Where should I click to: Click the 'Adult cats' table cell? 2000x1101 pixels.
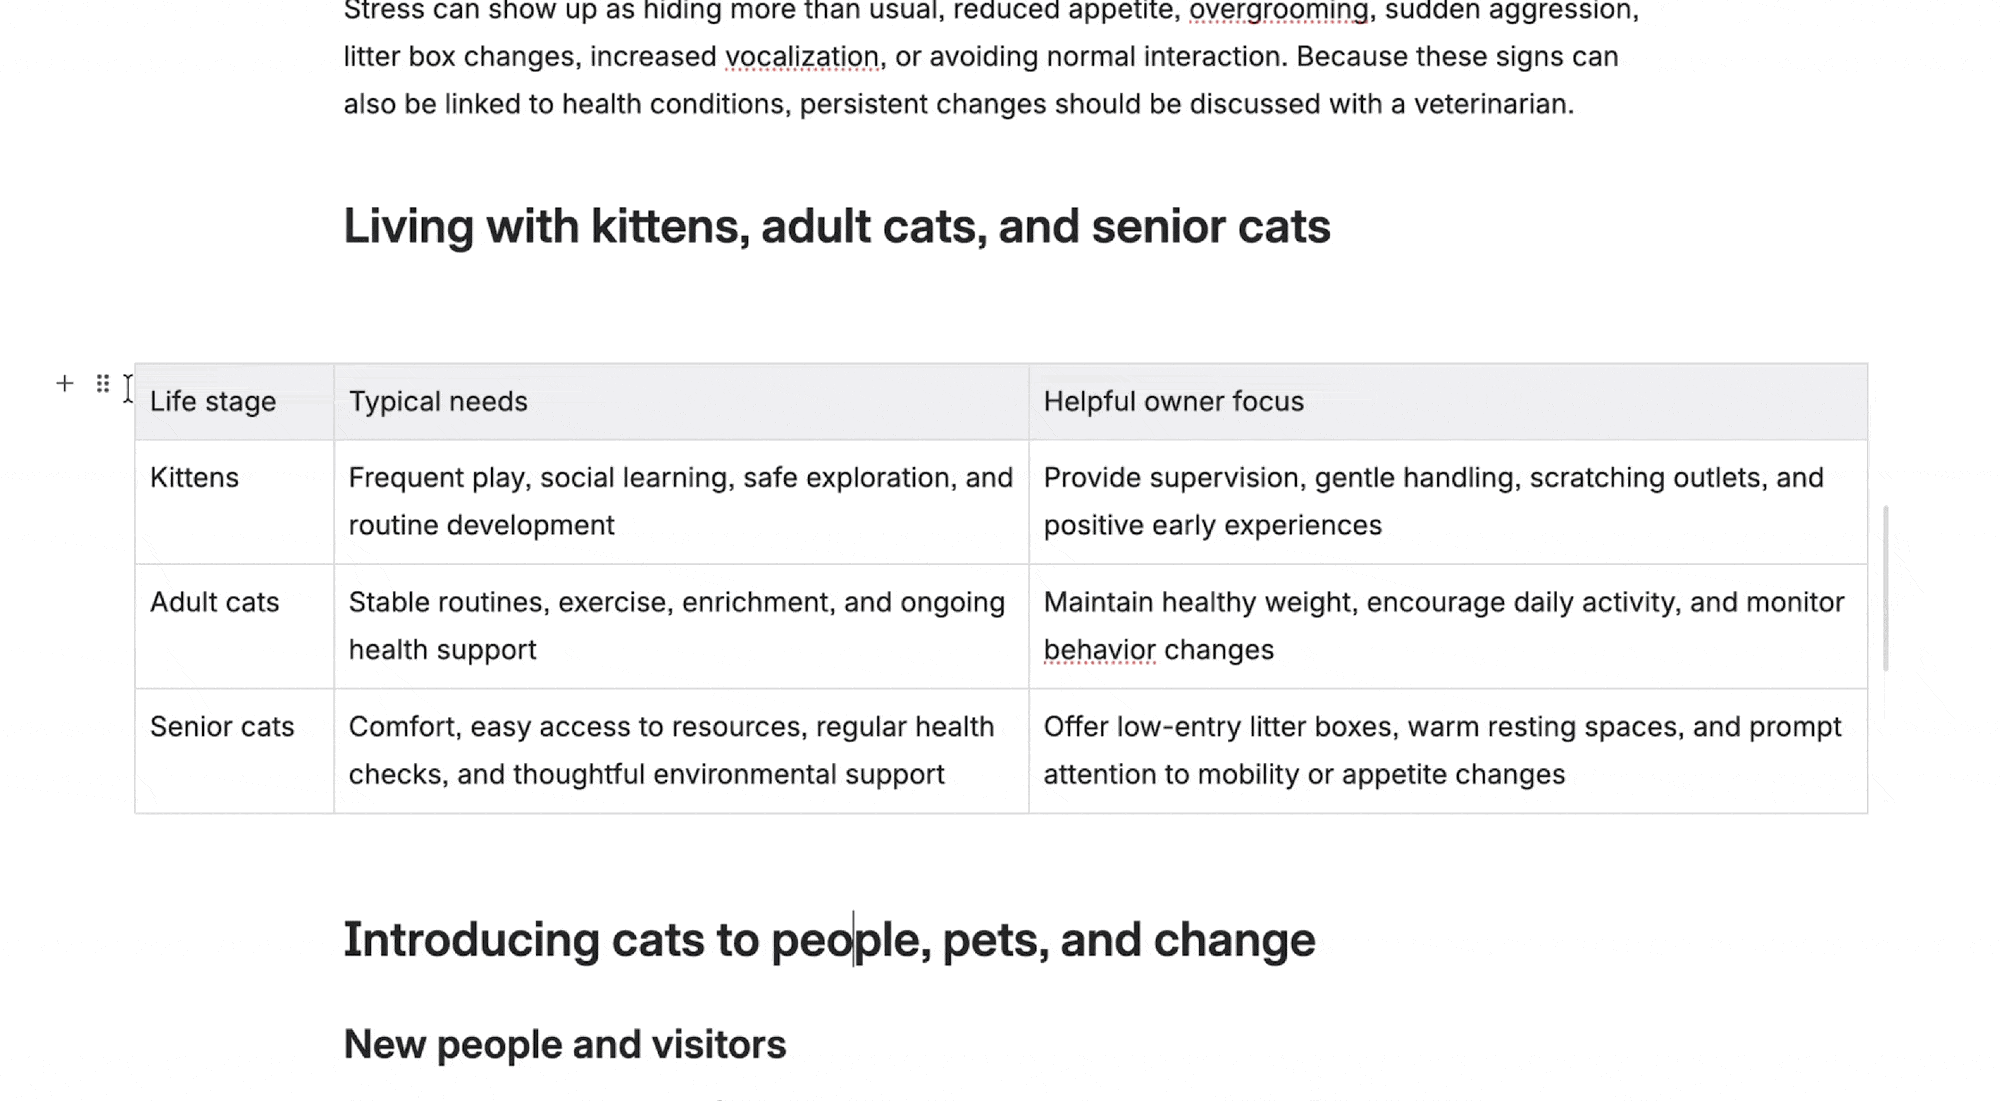coord(234,626)
